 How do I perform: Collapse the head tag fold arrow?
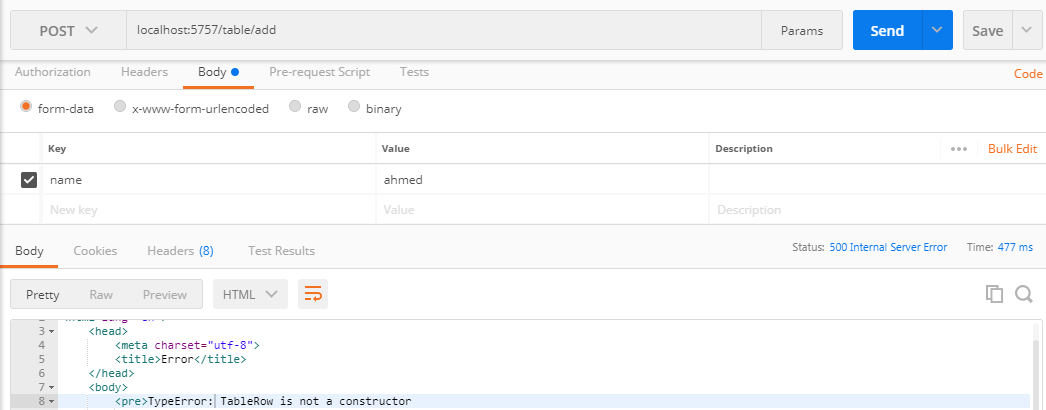(x=52, y=331)
